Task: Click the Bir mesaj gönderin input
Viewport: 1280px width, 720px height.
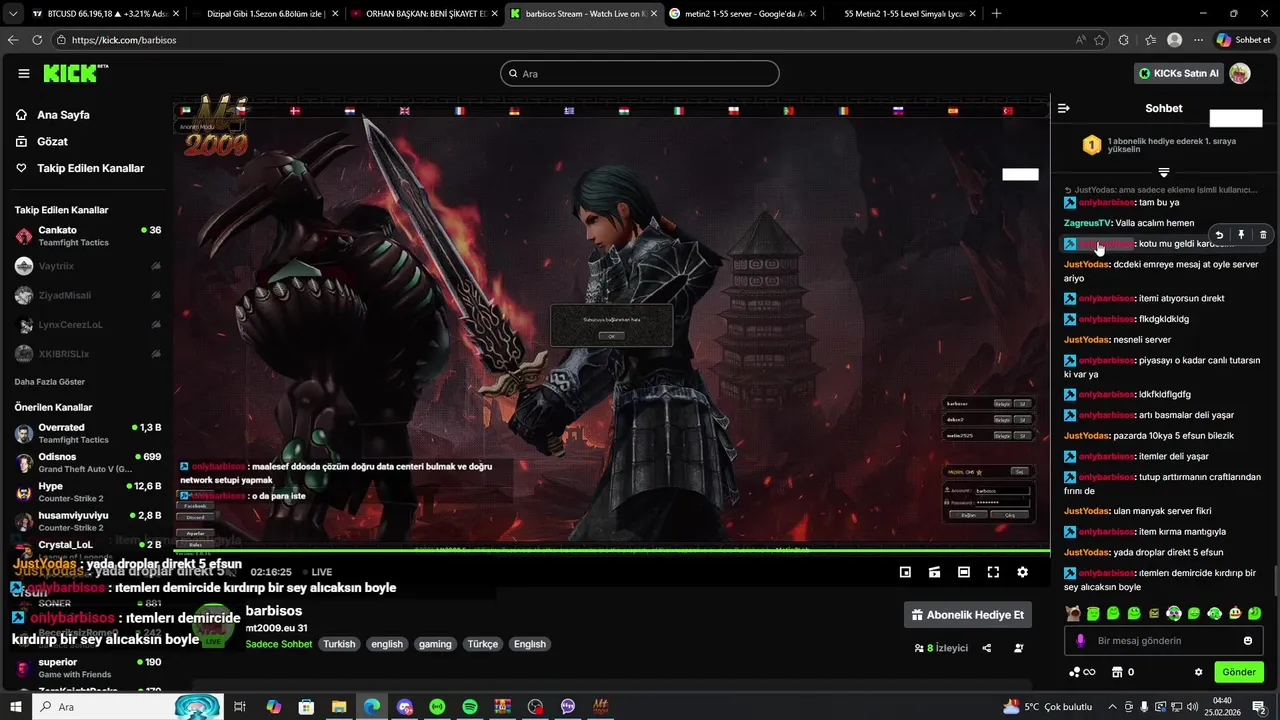Action: (x=1164, y=641)
